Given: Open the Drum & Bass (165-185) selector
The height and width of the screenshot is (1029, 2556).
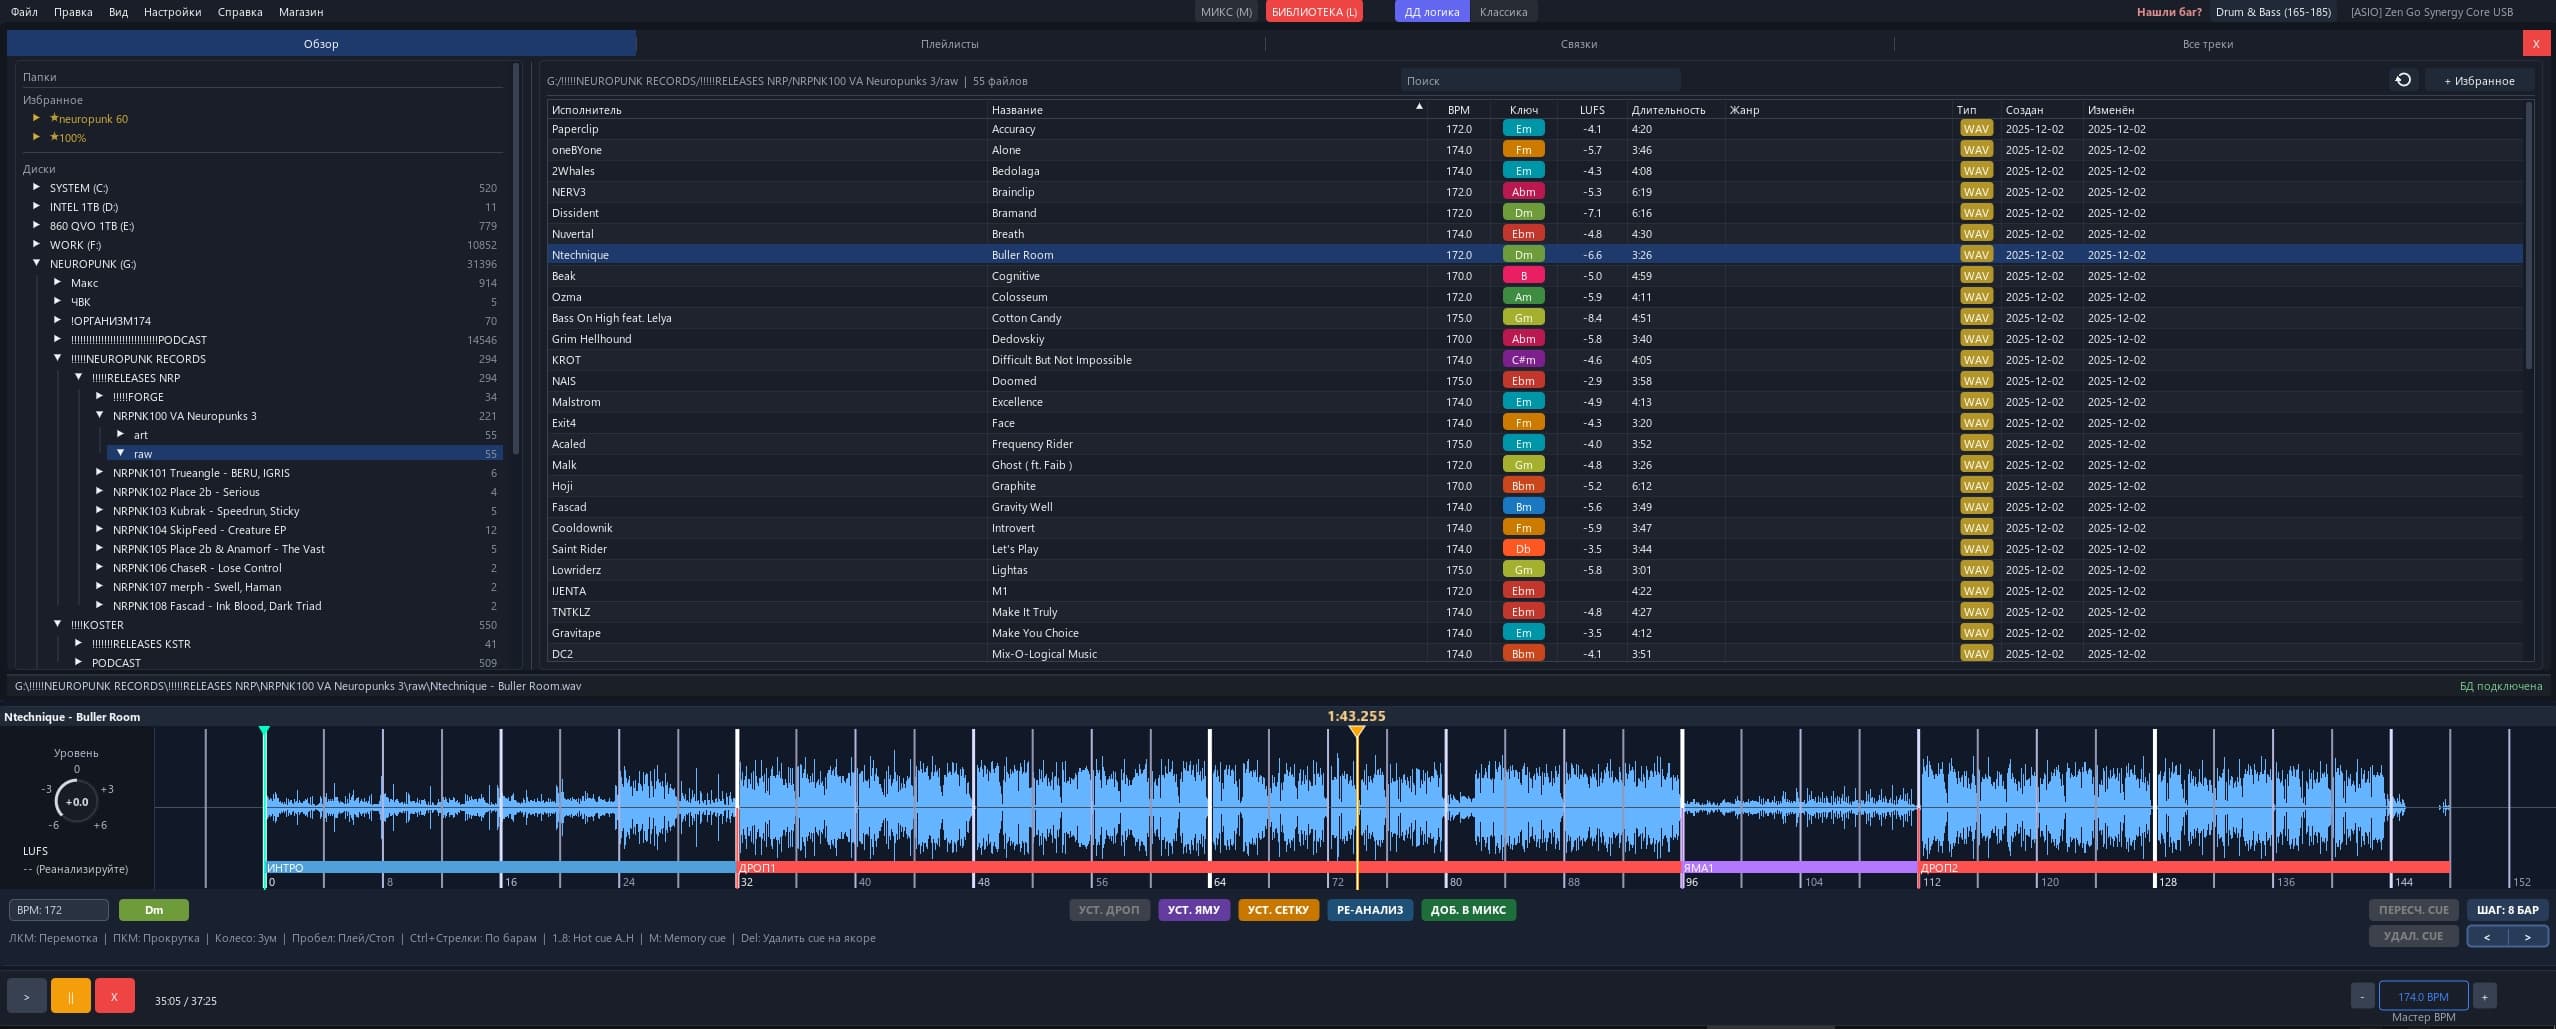Looking at the screenshot, I should [2273, 12].
